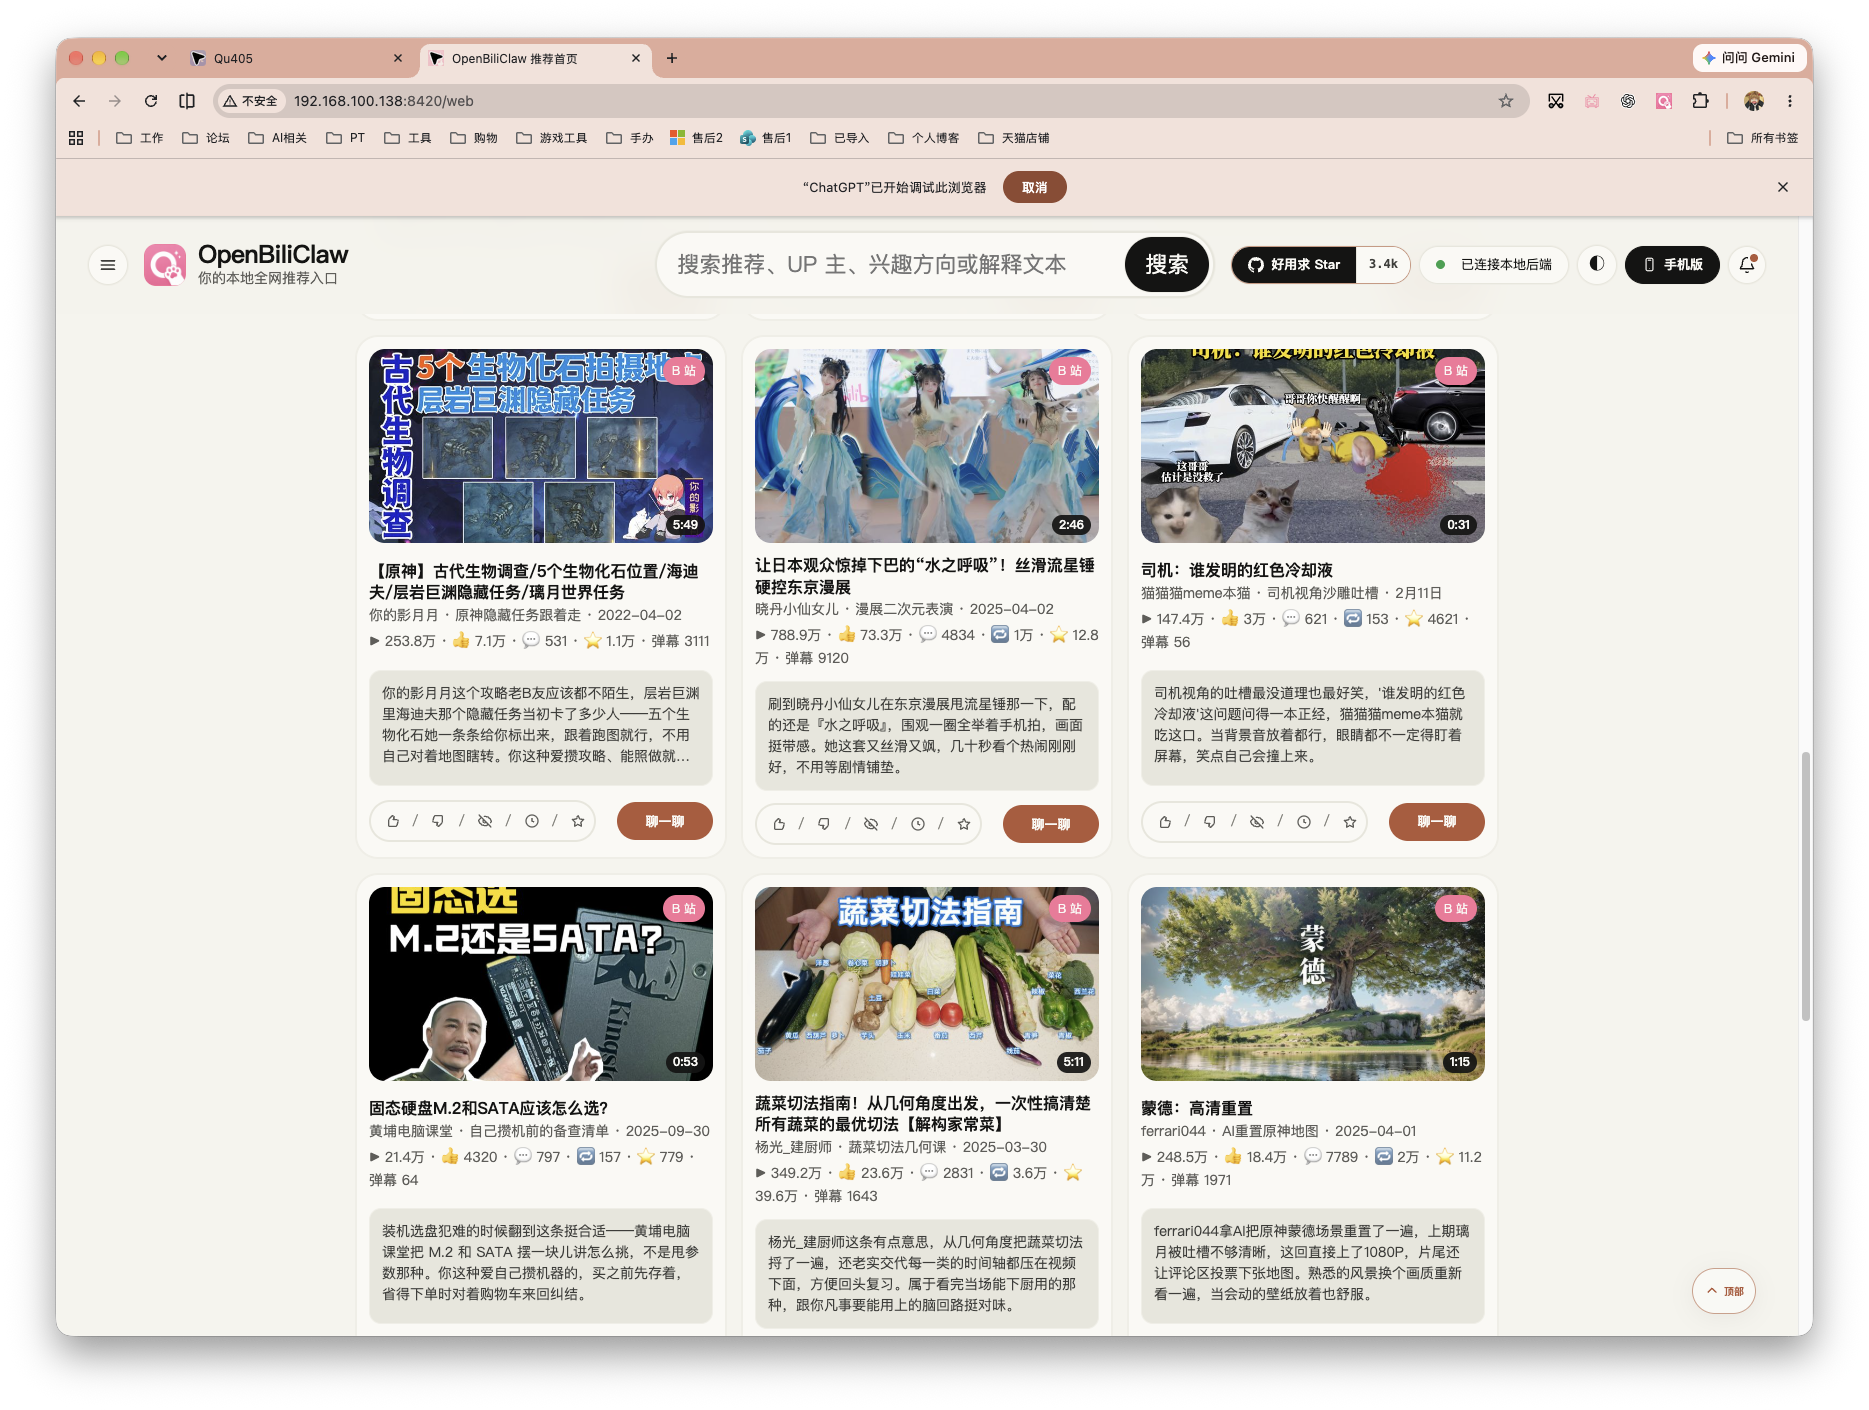Star the 水之呼吸 dance video card
The width and height of the screenshot is (1869, 1410).
click(964, 824)
